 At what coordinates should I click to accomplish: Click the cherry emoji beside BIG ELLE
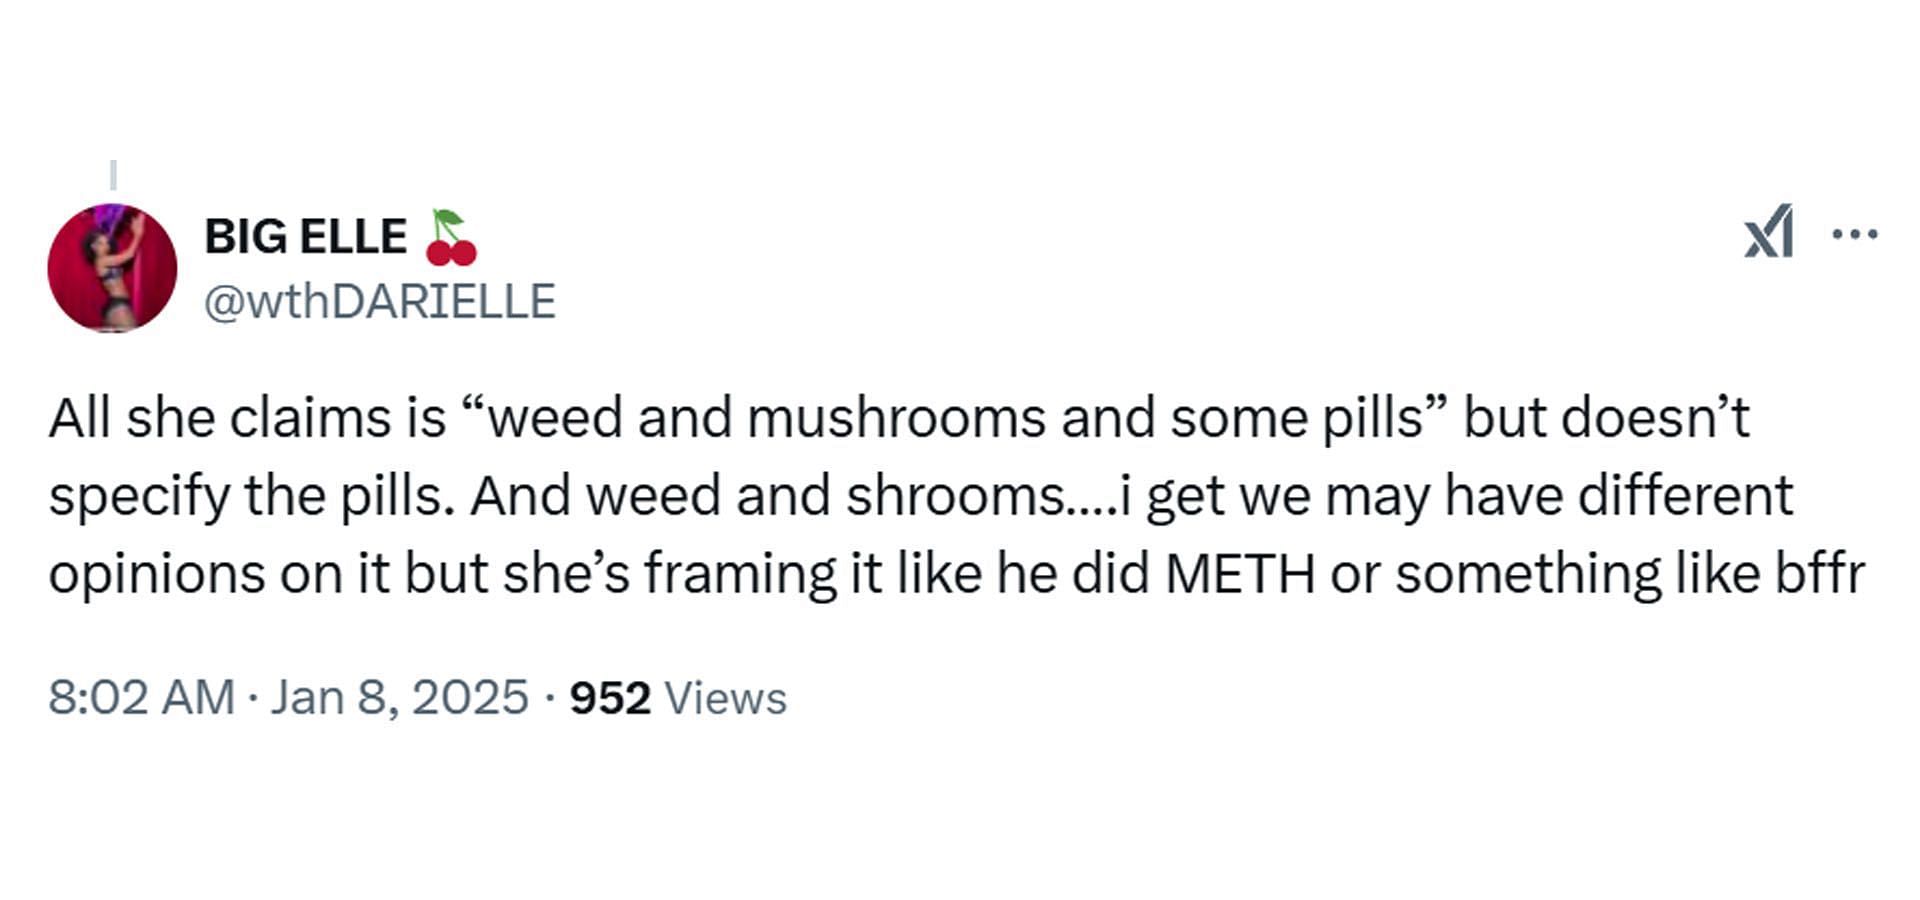(450, 237)
